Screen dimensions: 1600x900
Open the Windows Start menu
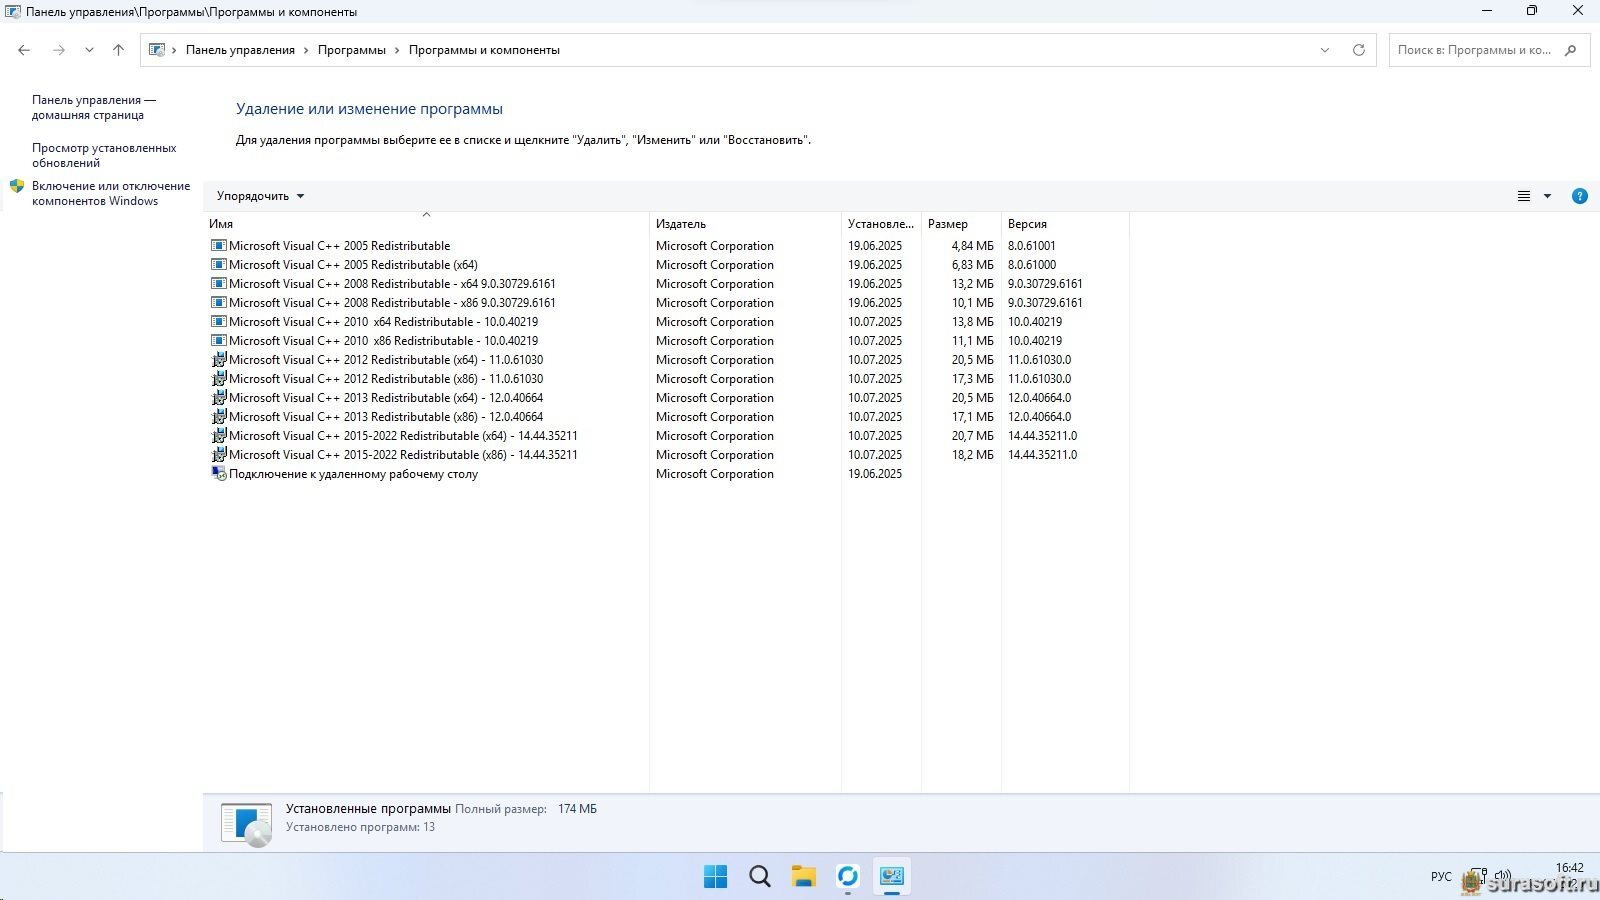716,876
